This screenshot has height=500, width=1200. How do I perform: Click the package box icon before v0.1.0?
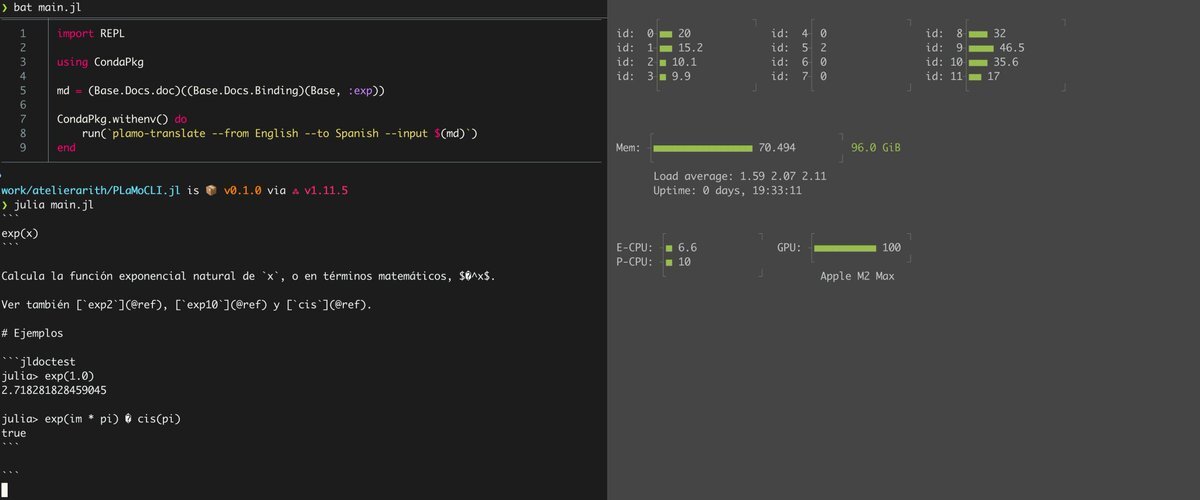coord(211,190)
